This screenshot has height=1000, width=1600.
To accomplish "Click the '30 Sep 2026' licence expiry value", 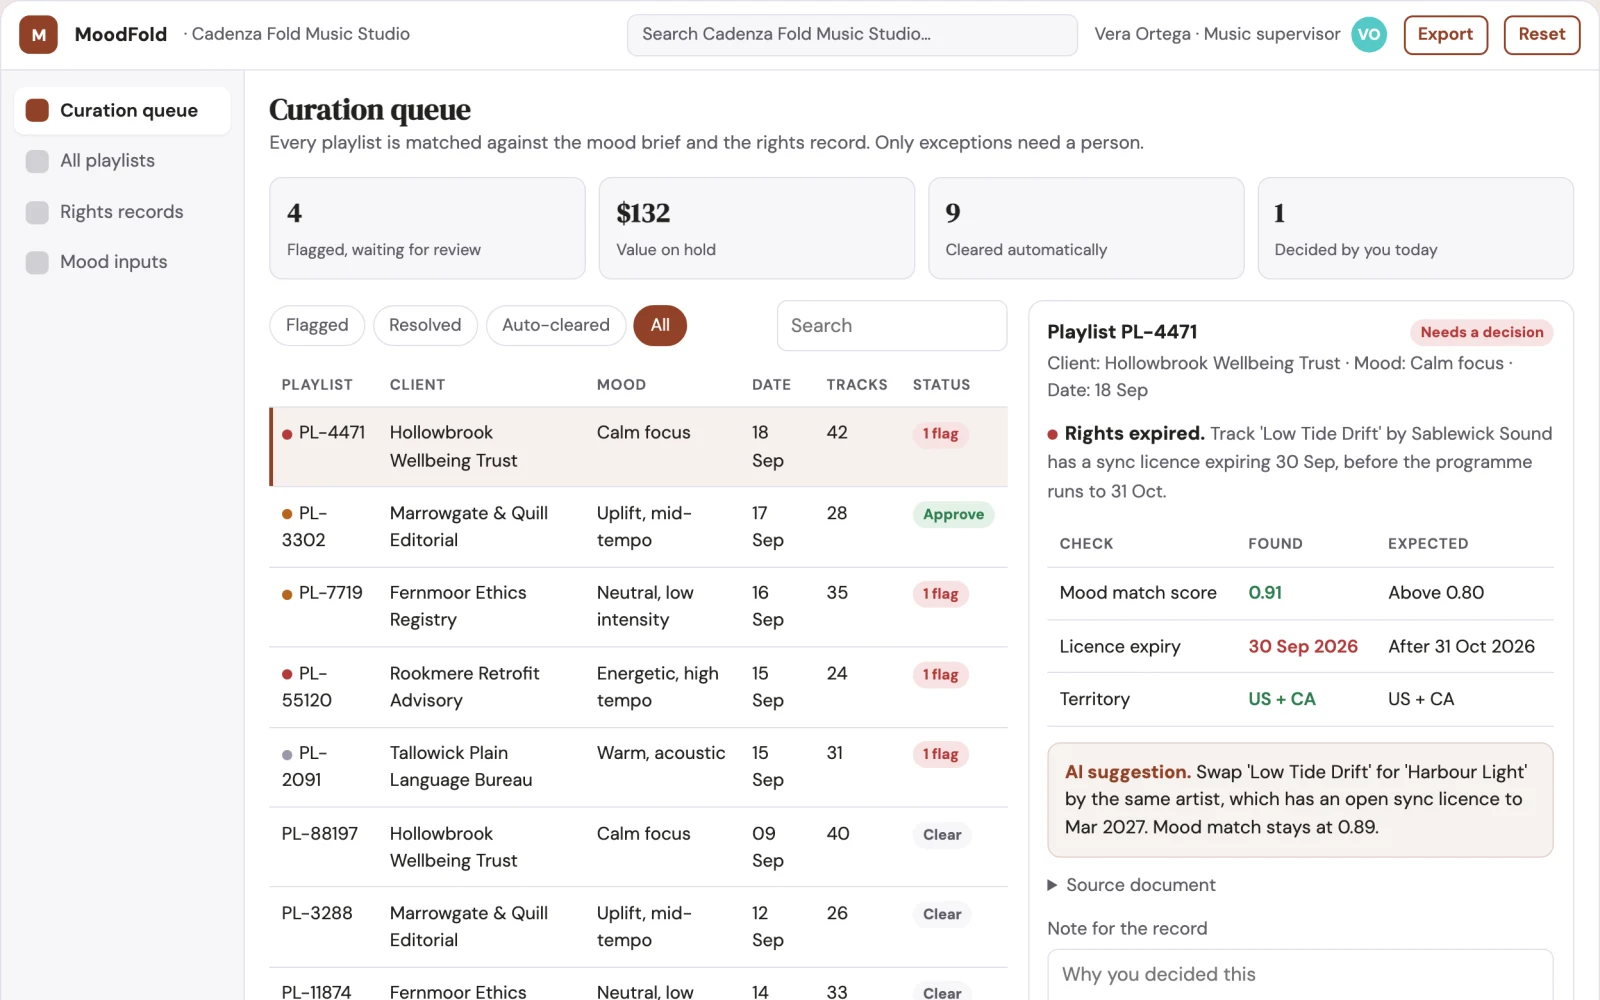I will pyautogui.click(x=1303, y=646).
